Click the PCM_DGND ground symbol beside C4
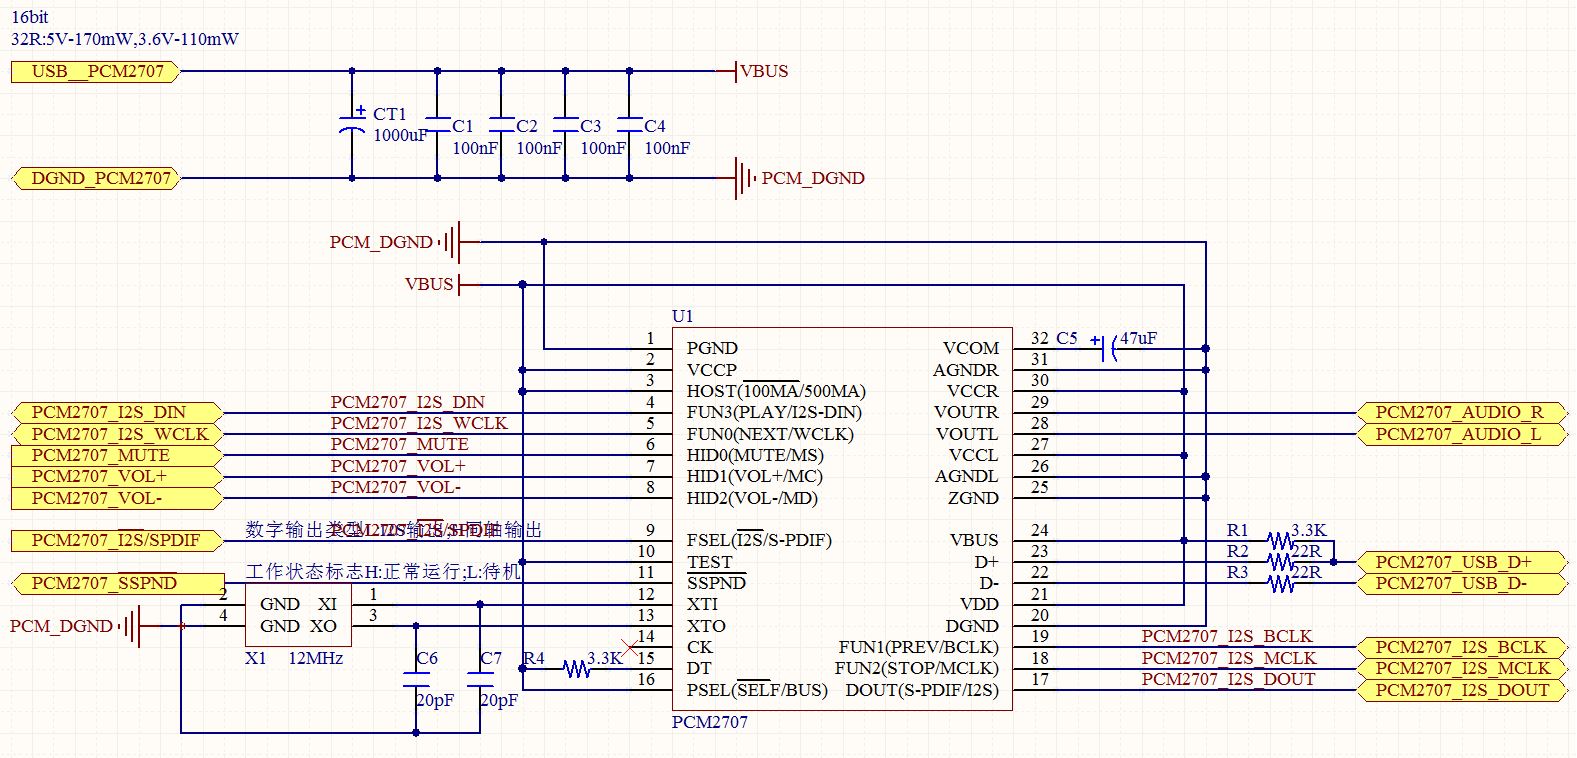The width and height of the screenshot is (1577, 758). 745,178
